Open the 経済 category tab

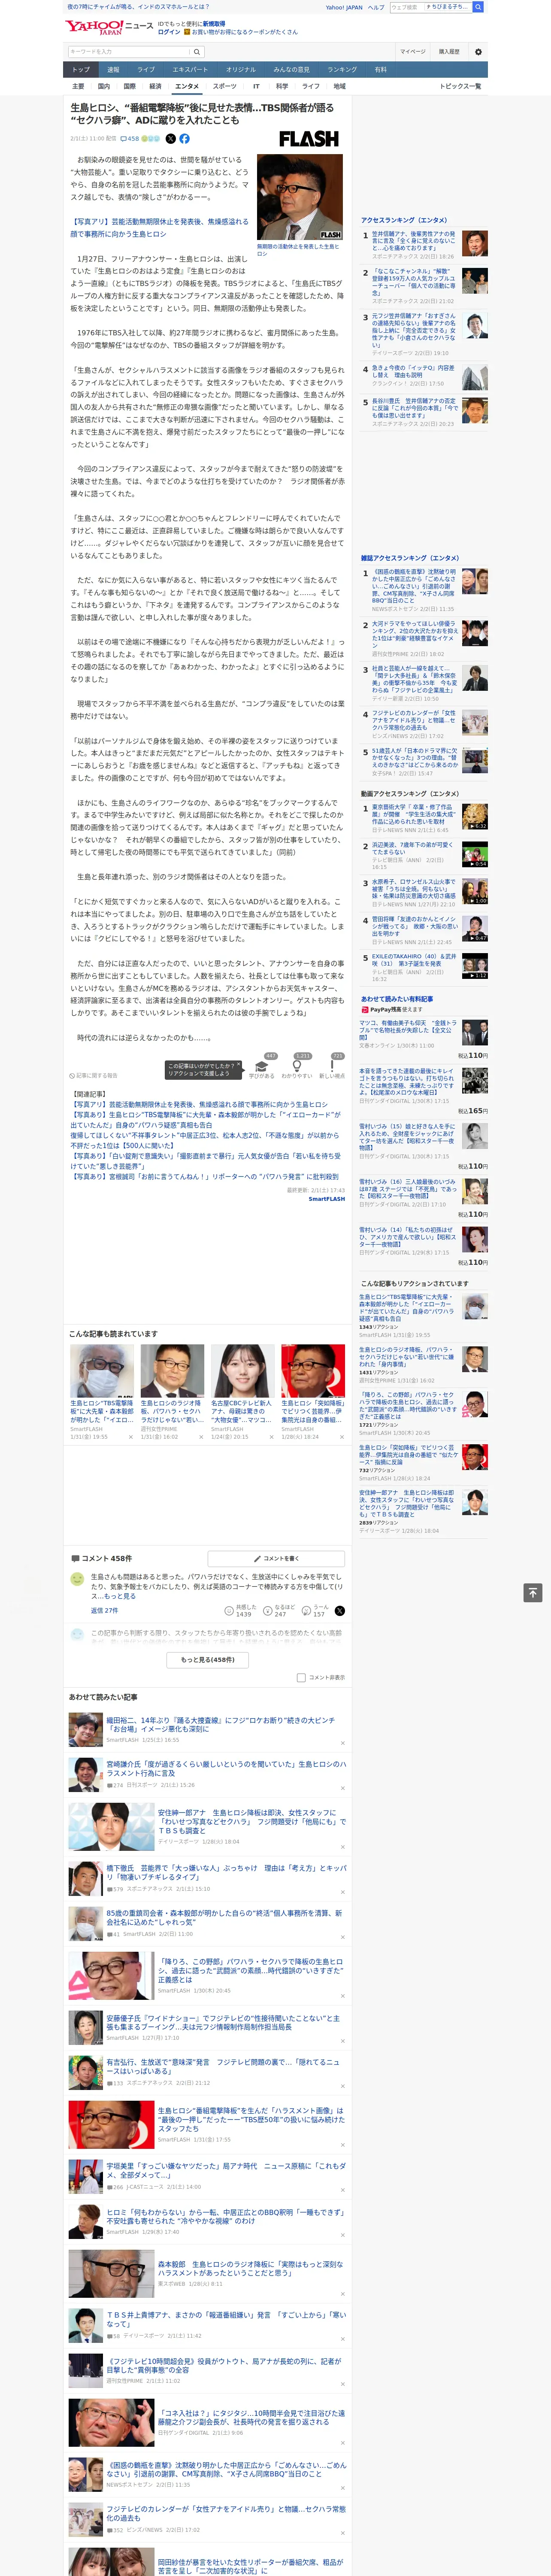pyautogui.click(x=155, y=86)
